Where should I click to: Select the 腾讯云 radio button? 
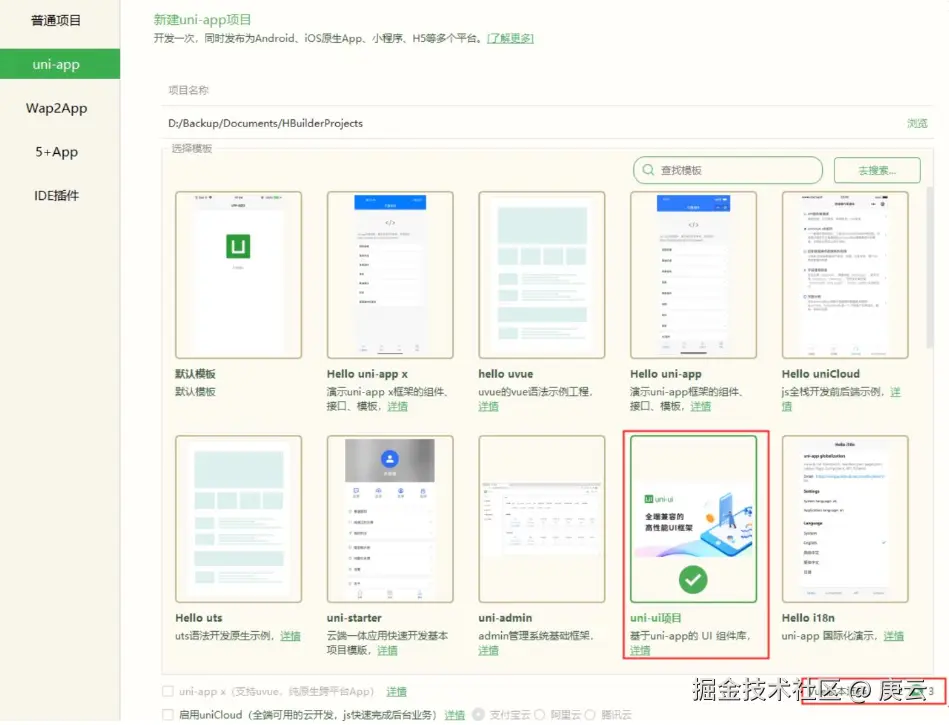[x=590, y=715]
